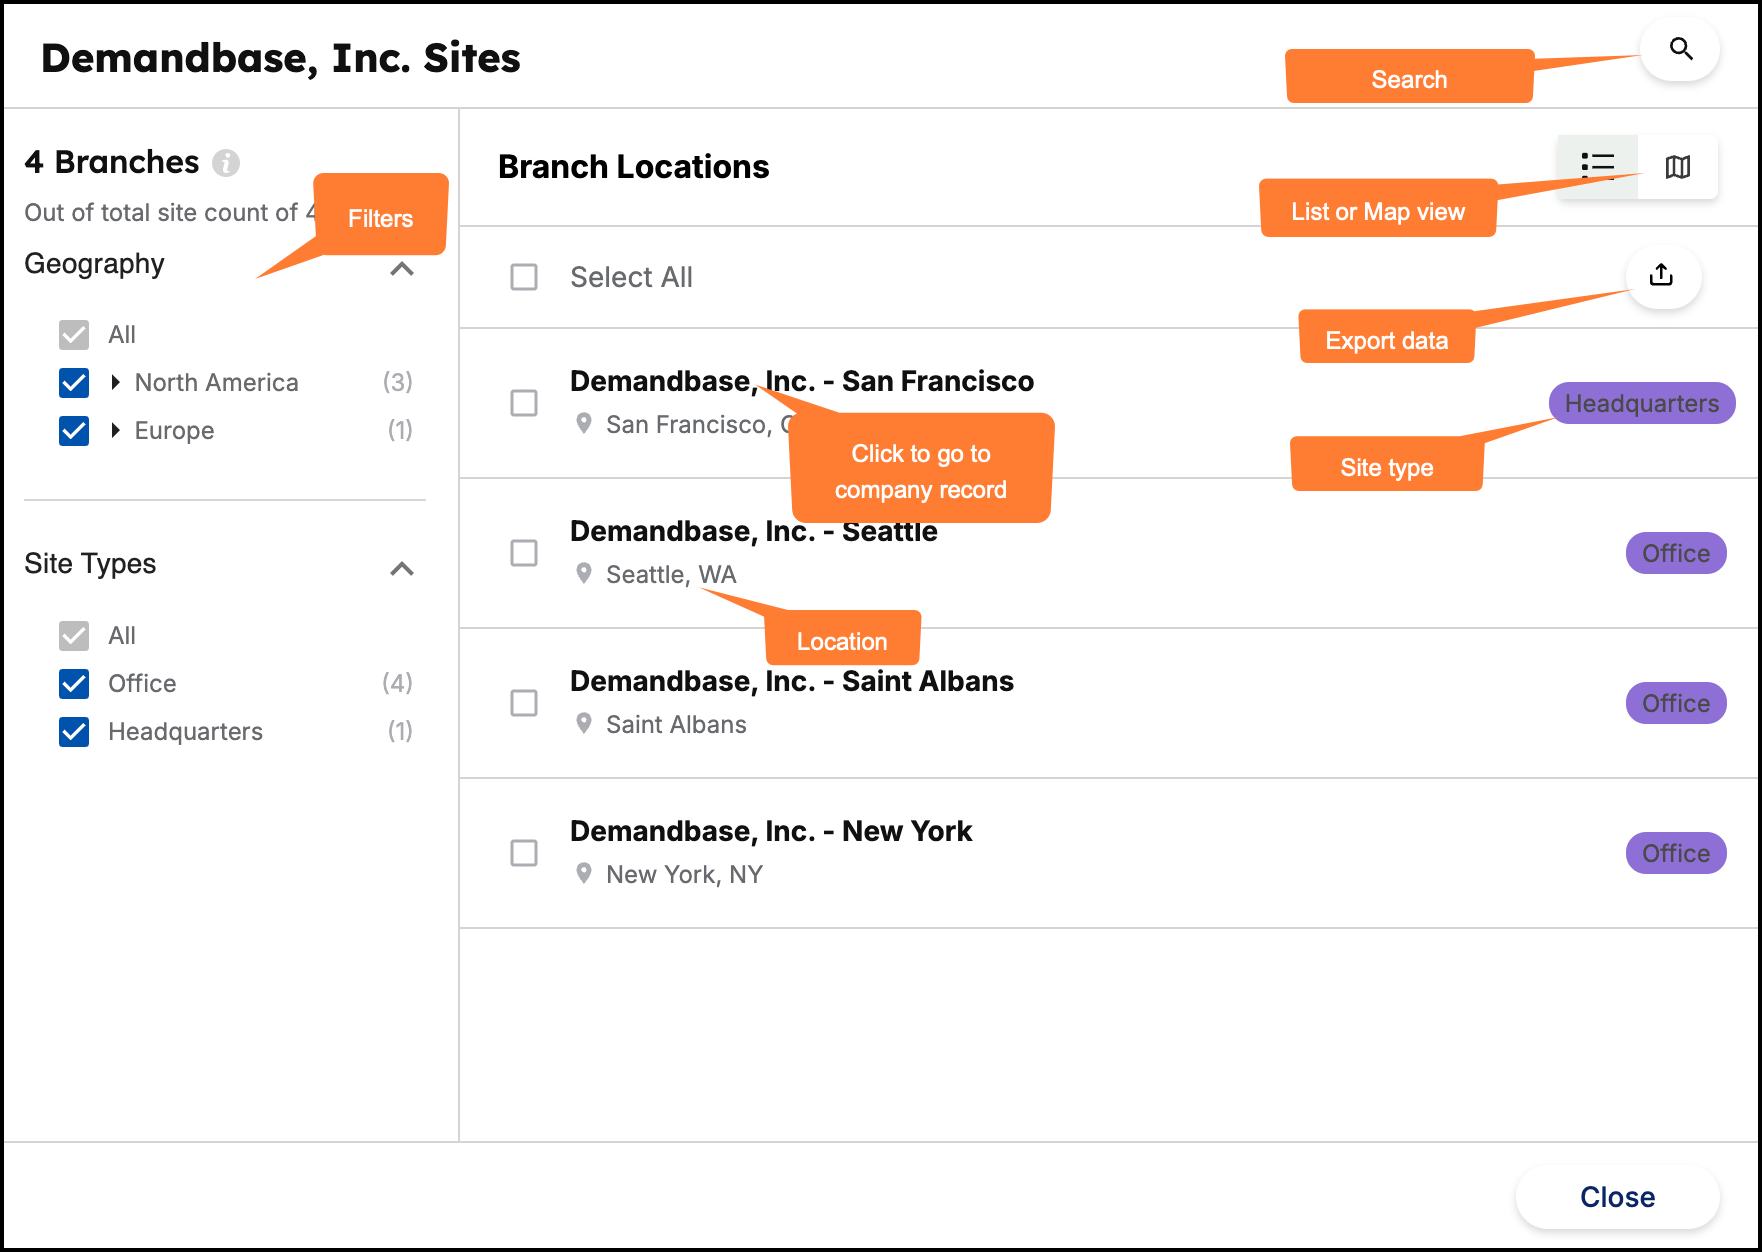Open Demandbase, Inc. - Seattle record
The height and width of the screenshot is (1252, 1762).
(x=754, y=531)
